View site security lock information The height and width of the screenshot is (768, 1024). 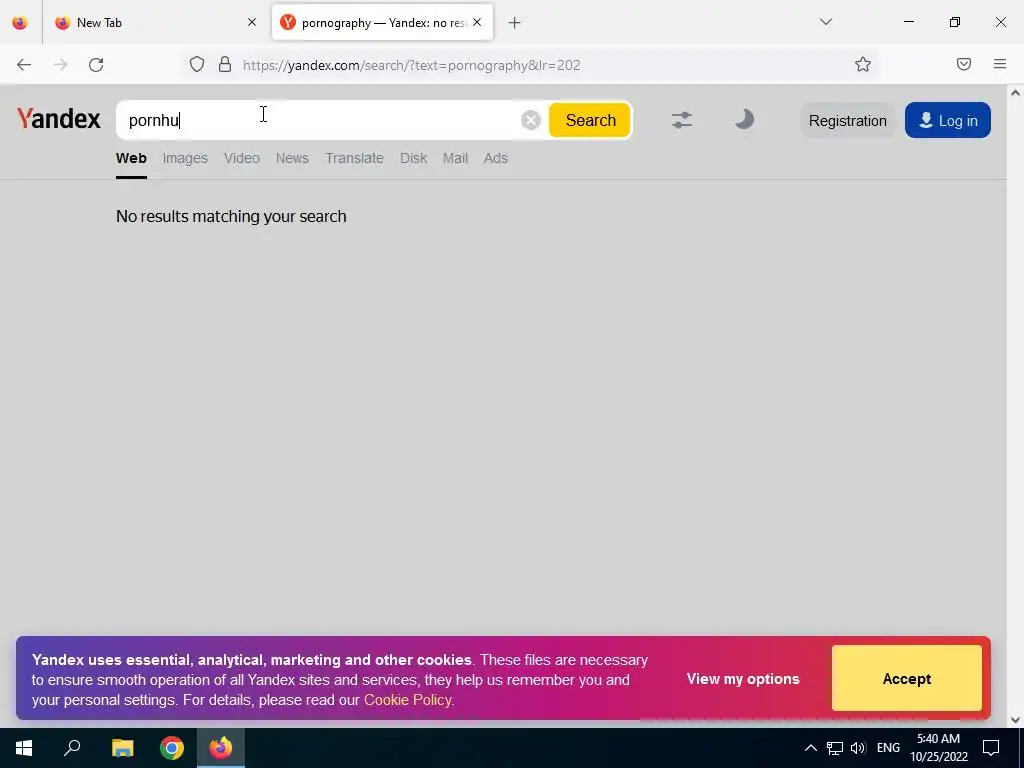tap(225, 65)
